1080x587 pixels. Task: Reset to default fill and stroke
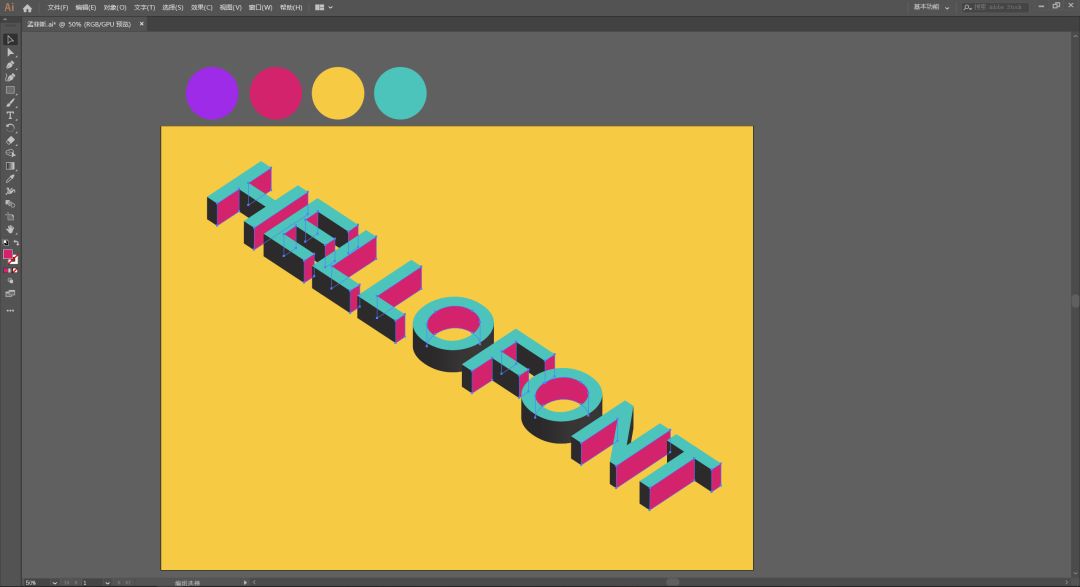(x=5, y=243)
